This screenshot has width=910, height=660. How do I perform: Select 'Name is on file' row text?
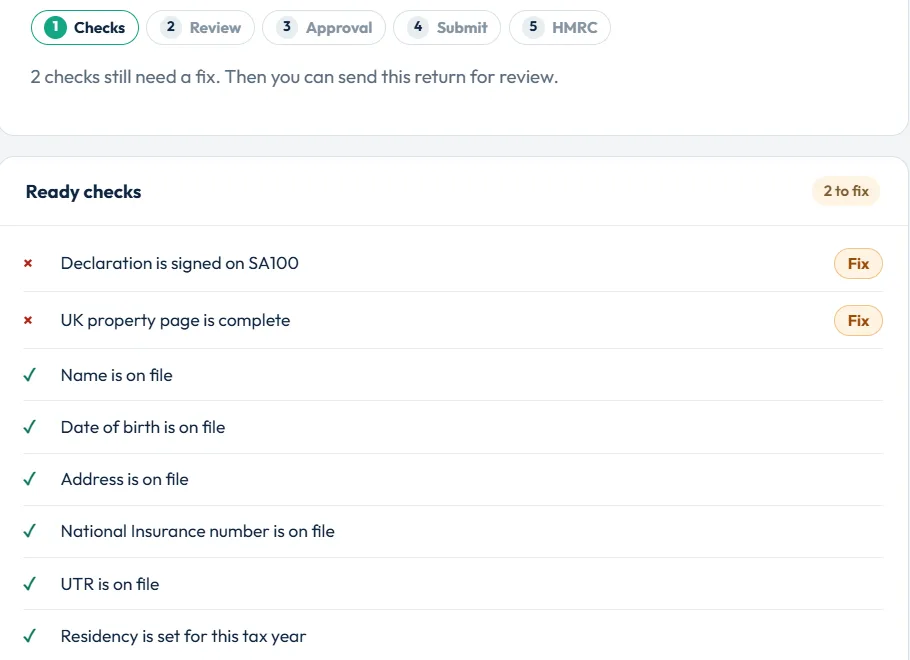coord(117,375)
